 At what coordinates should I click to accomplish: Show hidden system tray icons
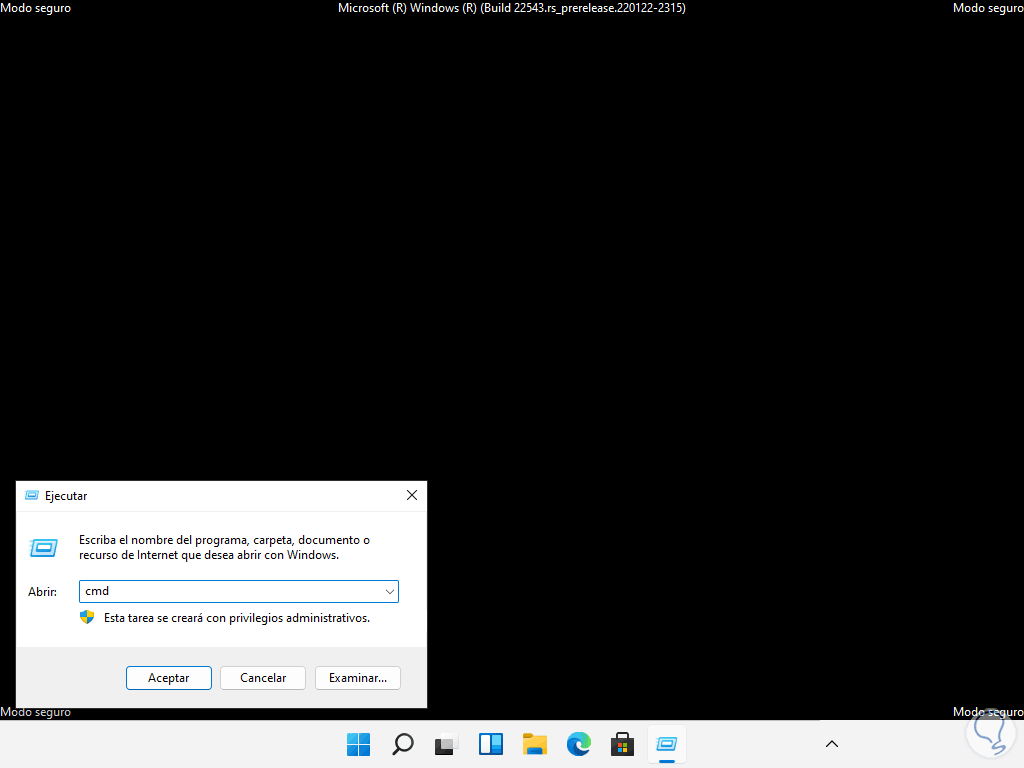point(831,744)
